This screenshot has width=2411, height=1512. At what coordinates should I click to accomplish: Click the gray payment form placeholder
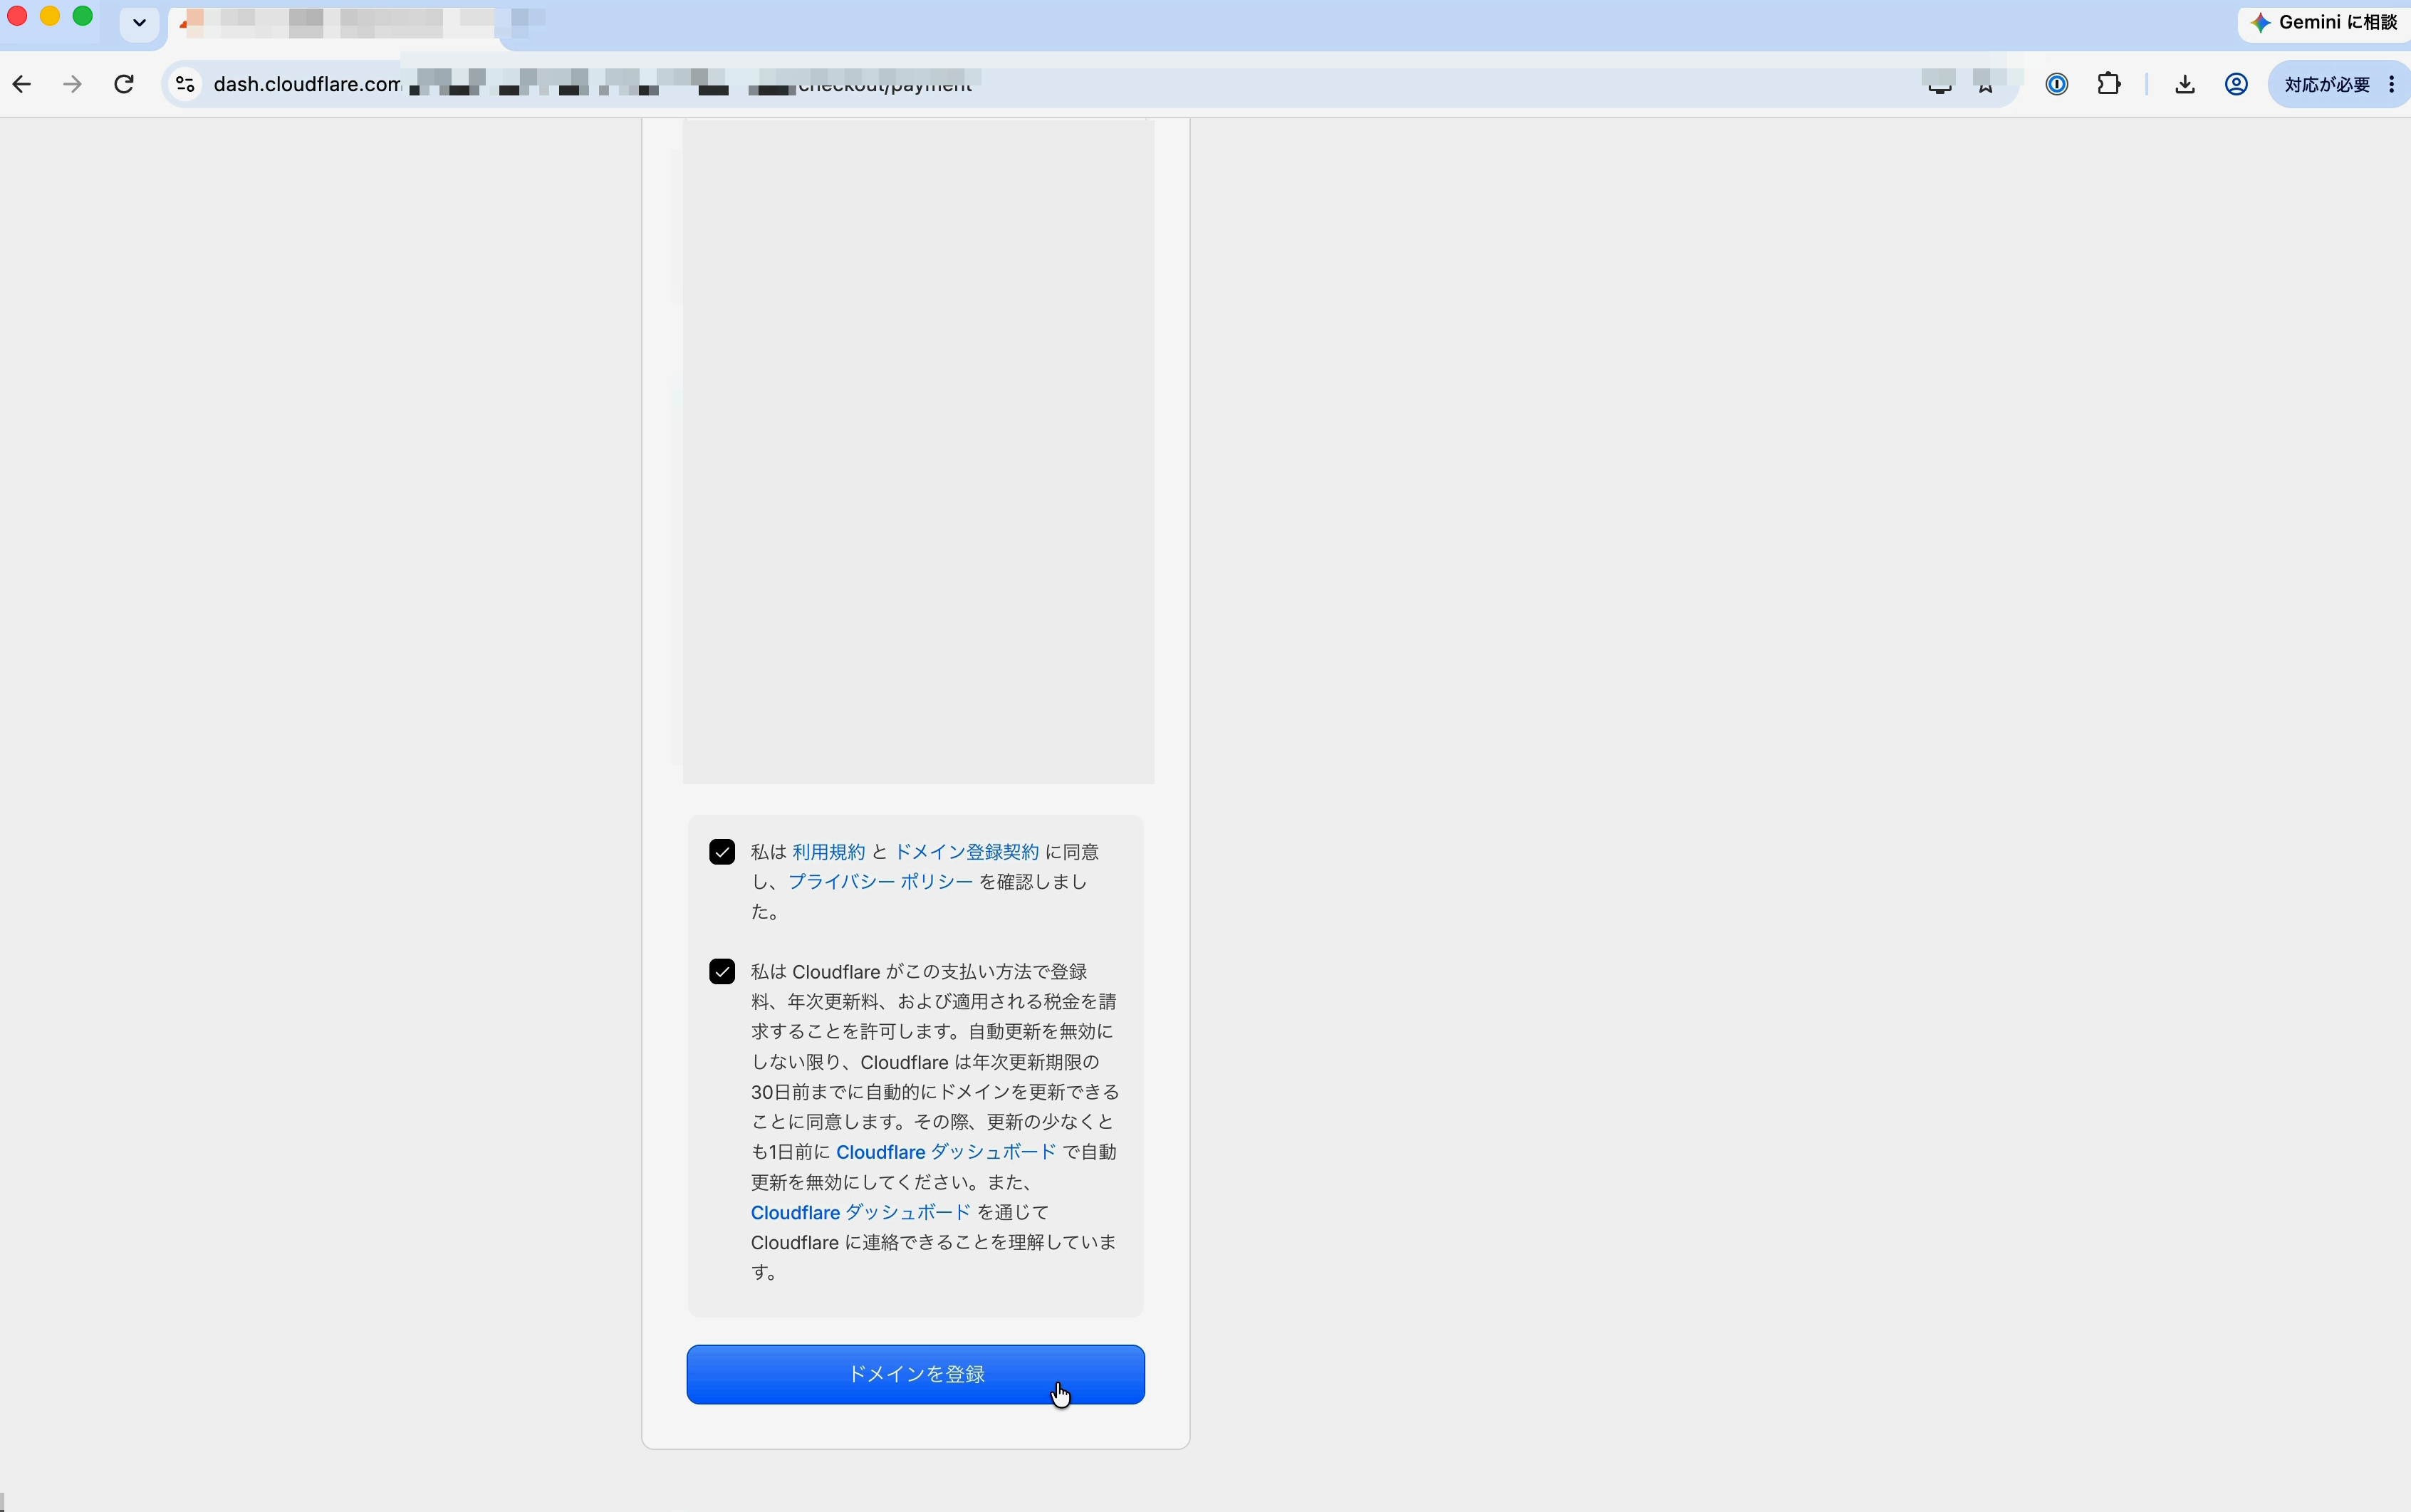point(918,452)
